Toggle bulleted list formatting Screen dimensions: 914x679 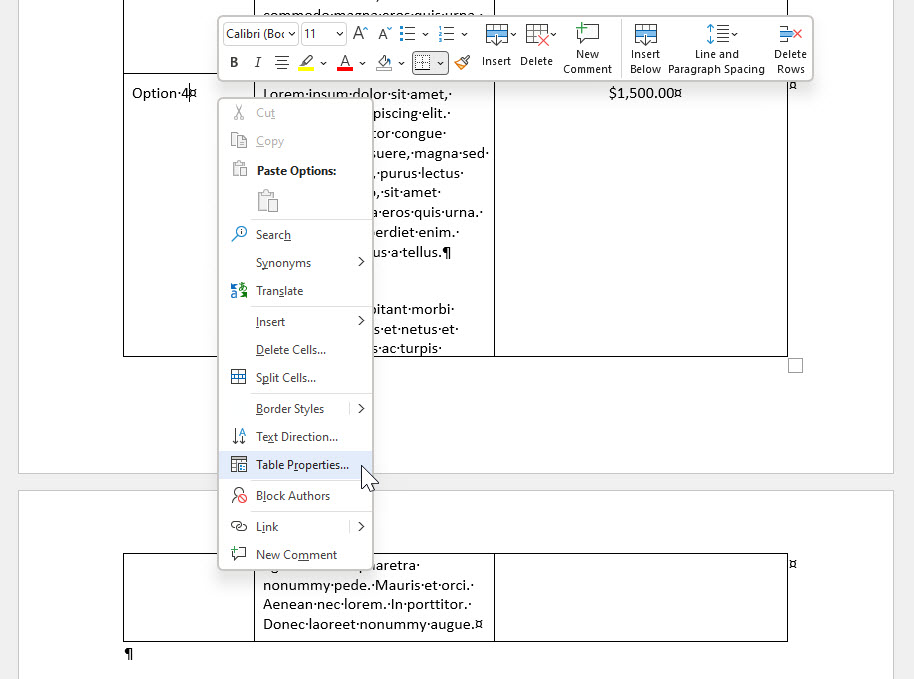[x=410, y=33]
